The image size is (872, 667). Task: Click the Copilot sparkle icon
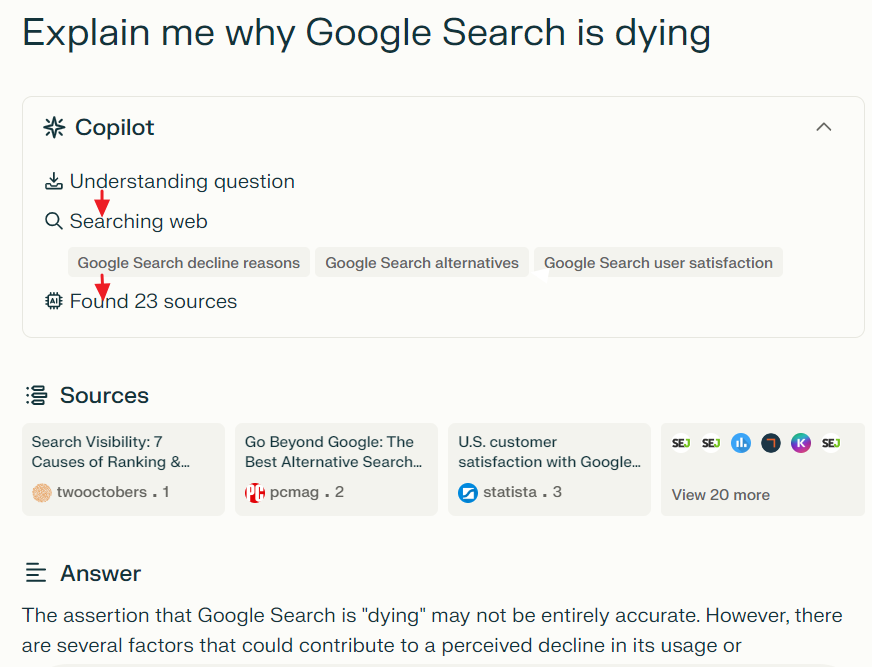54,127
